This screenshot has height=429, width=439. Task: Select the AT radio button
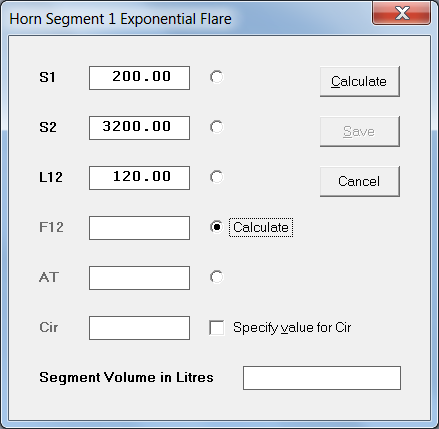217,277
